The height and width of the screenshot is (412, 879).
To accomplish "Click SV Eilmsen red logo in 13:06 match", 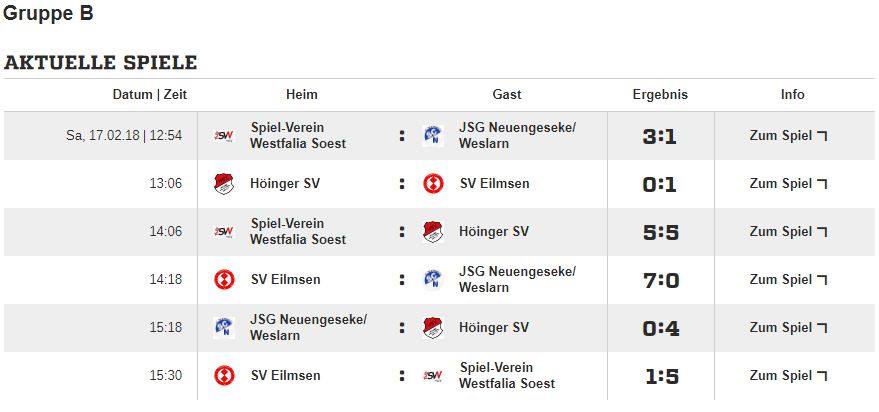I will (433, 184).
